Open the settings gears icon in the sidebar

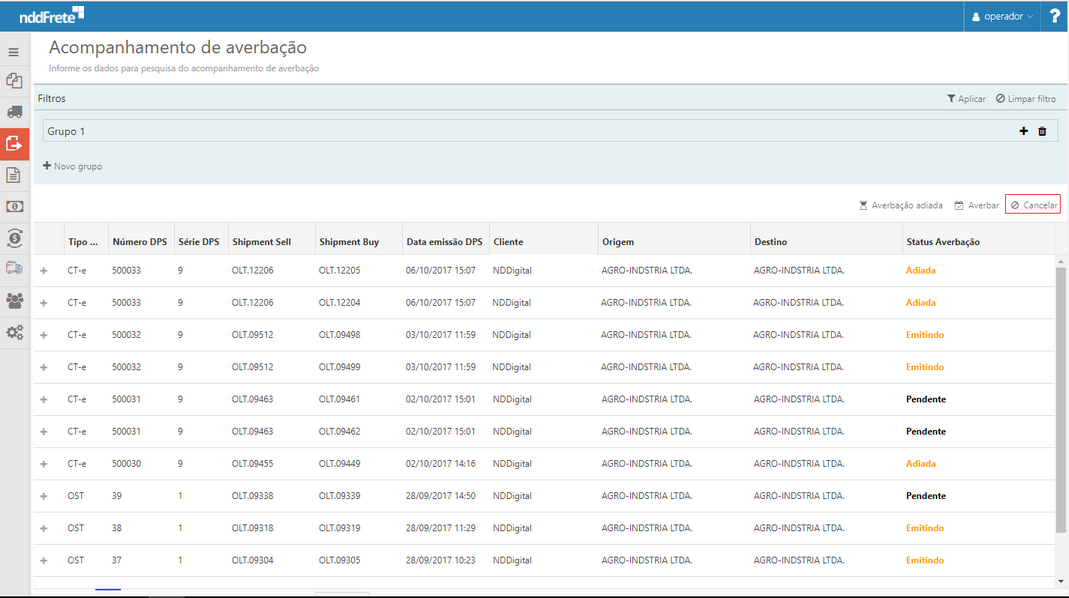click(x=14, y=332)
